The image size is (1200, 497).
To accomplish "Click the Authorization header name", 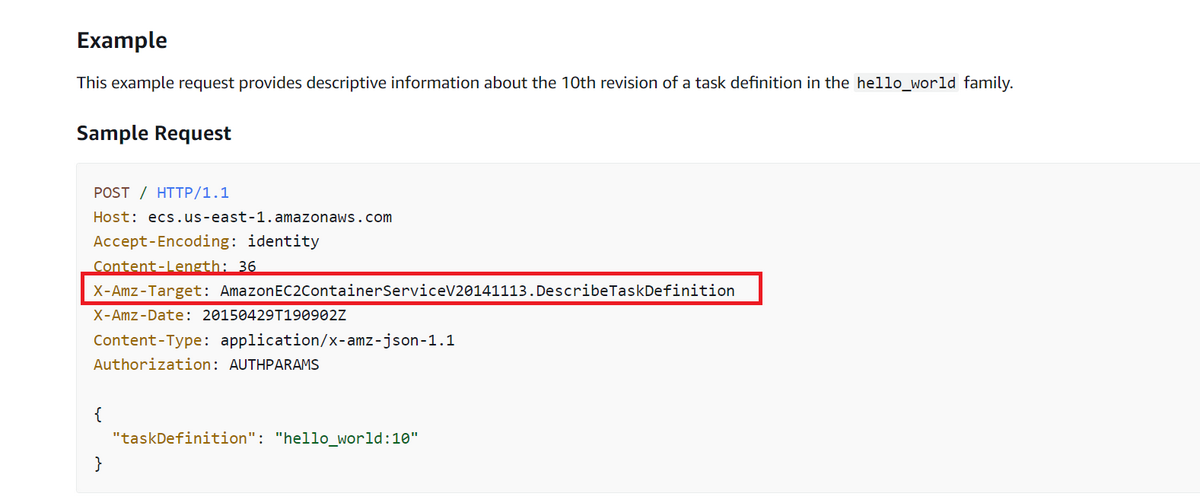I will [x=150, y=365].
